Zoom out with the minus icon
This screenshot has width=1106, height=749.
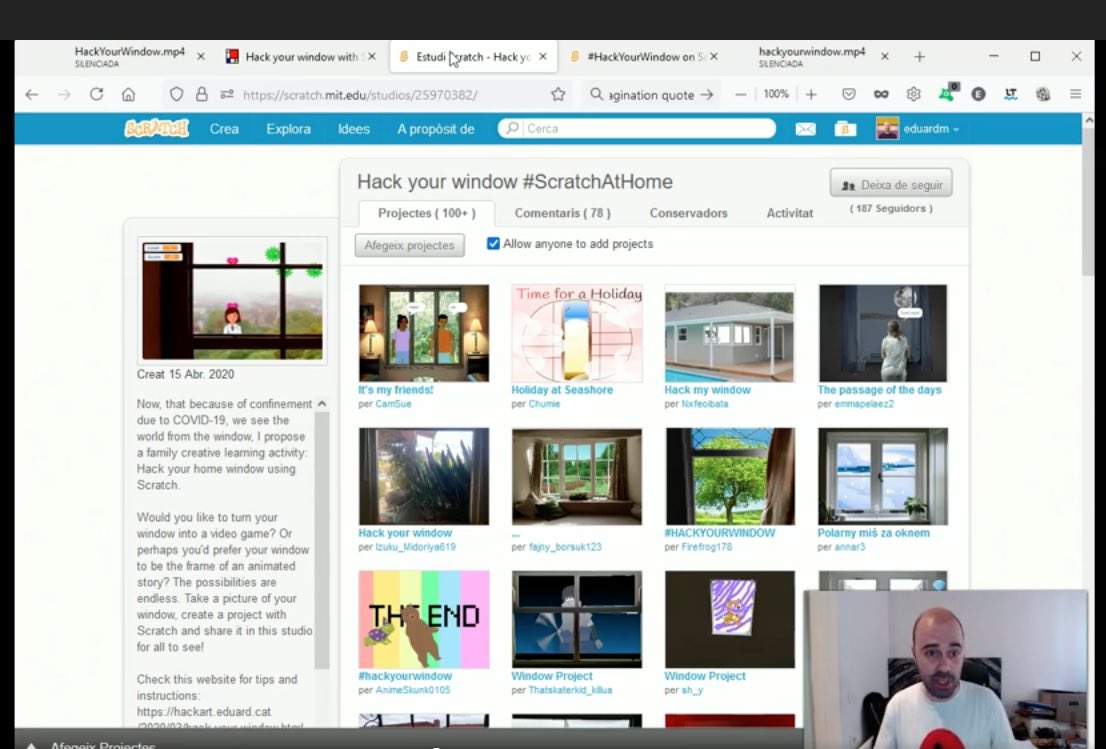click(x=741, y=95)
